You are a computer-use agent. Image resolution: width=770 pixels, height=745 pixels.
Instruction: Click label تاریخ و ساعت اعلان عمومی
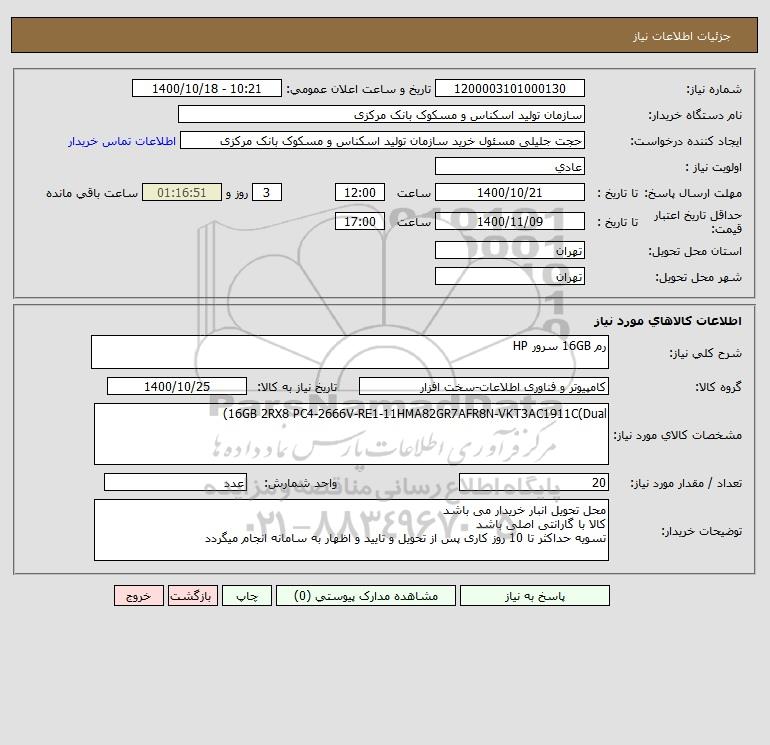pyautogui.click(x=358, y=89)
